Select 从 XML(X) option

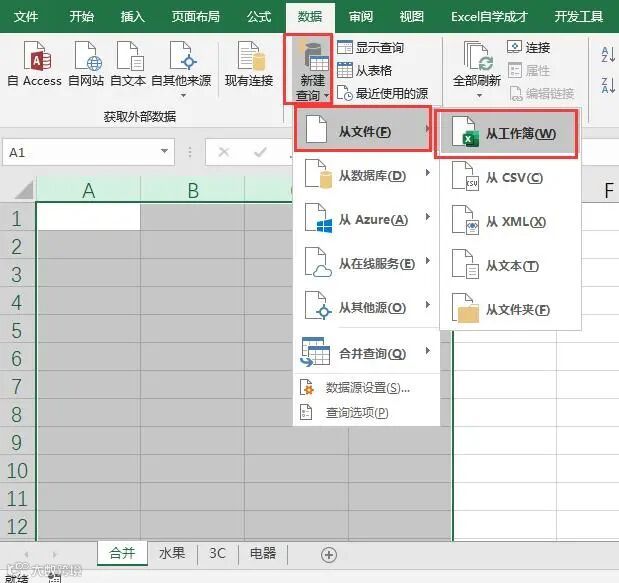pos(510,222)
